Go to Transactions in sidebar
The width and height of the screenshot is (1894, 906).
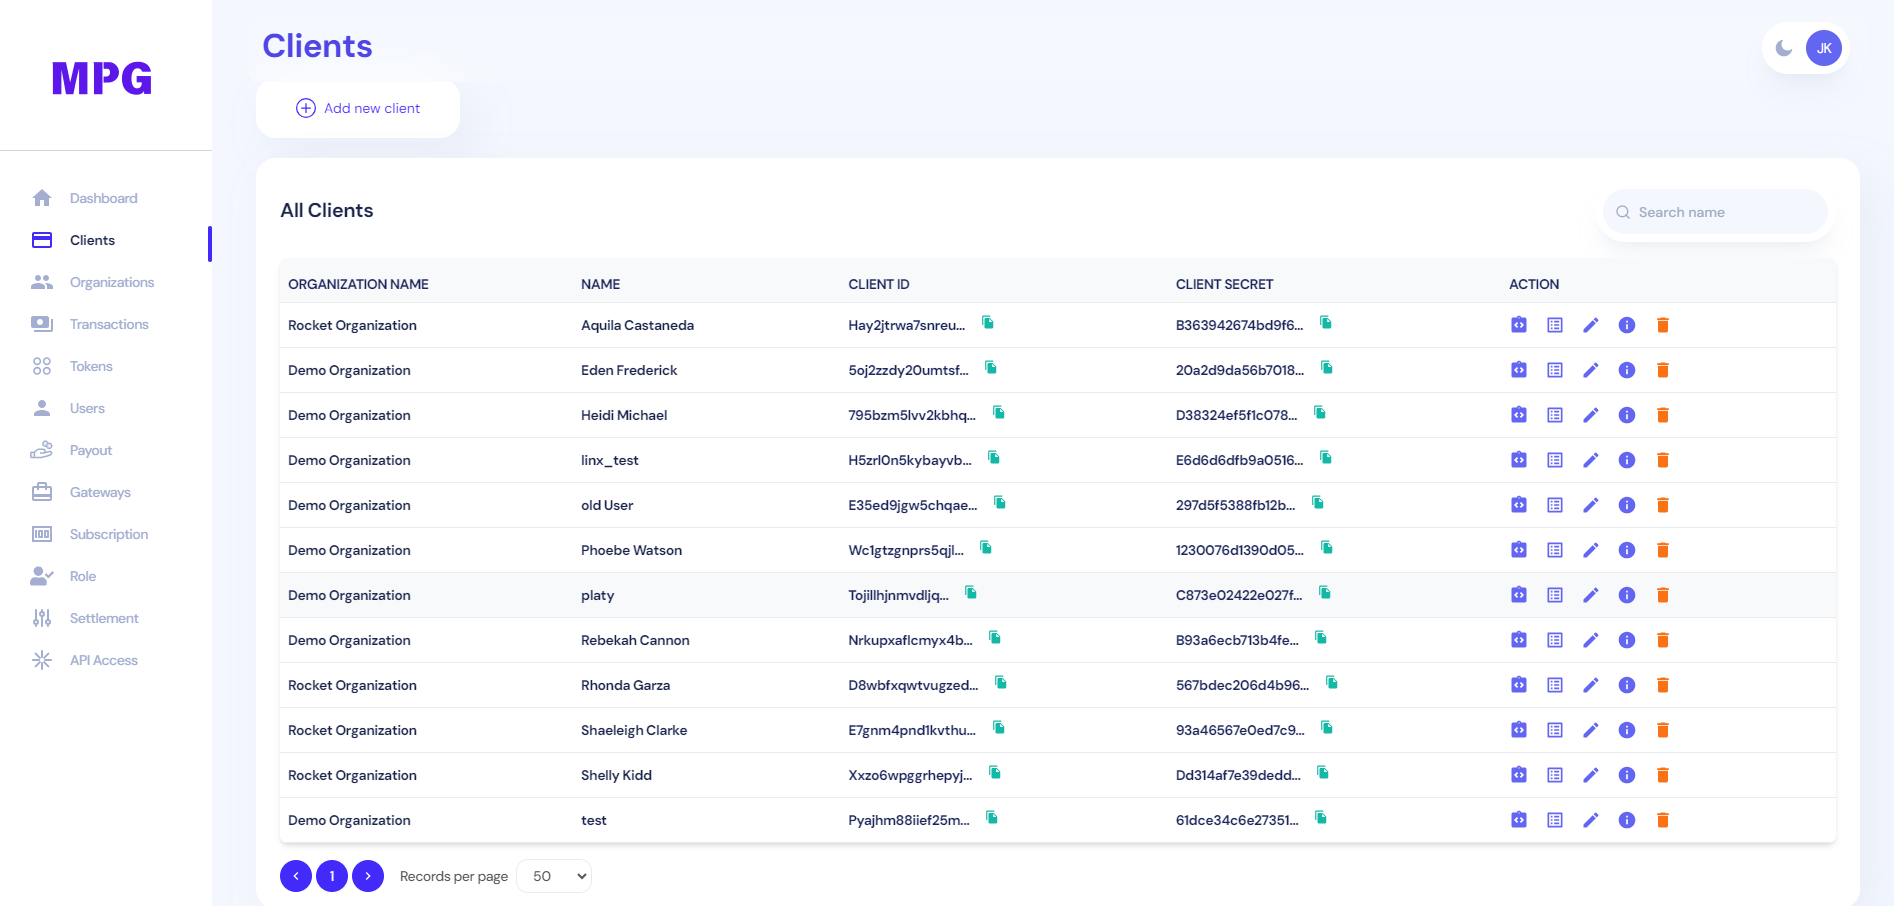(108, 324)
